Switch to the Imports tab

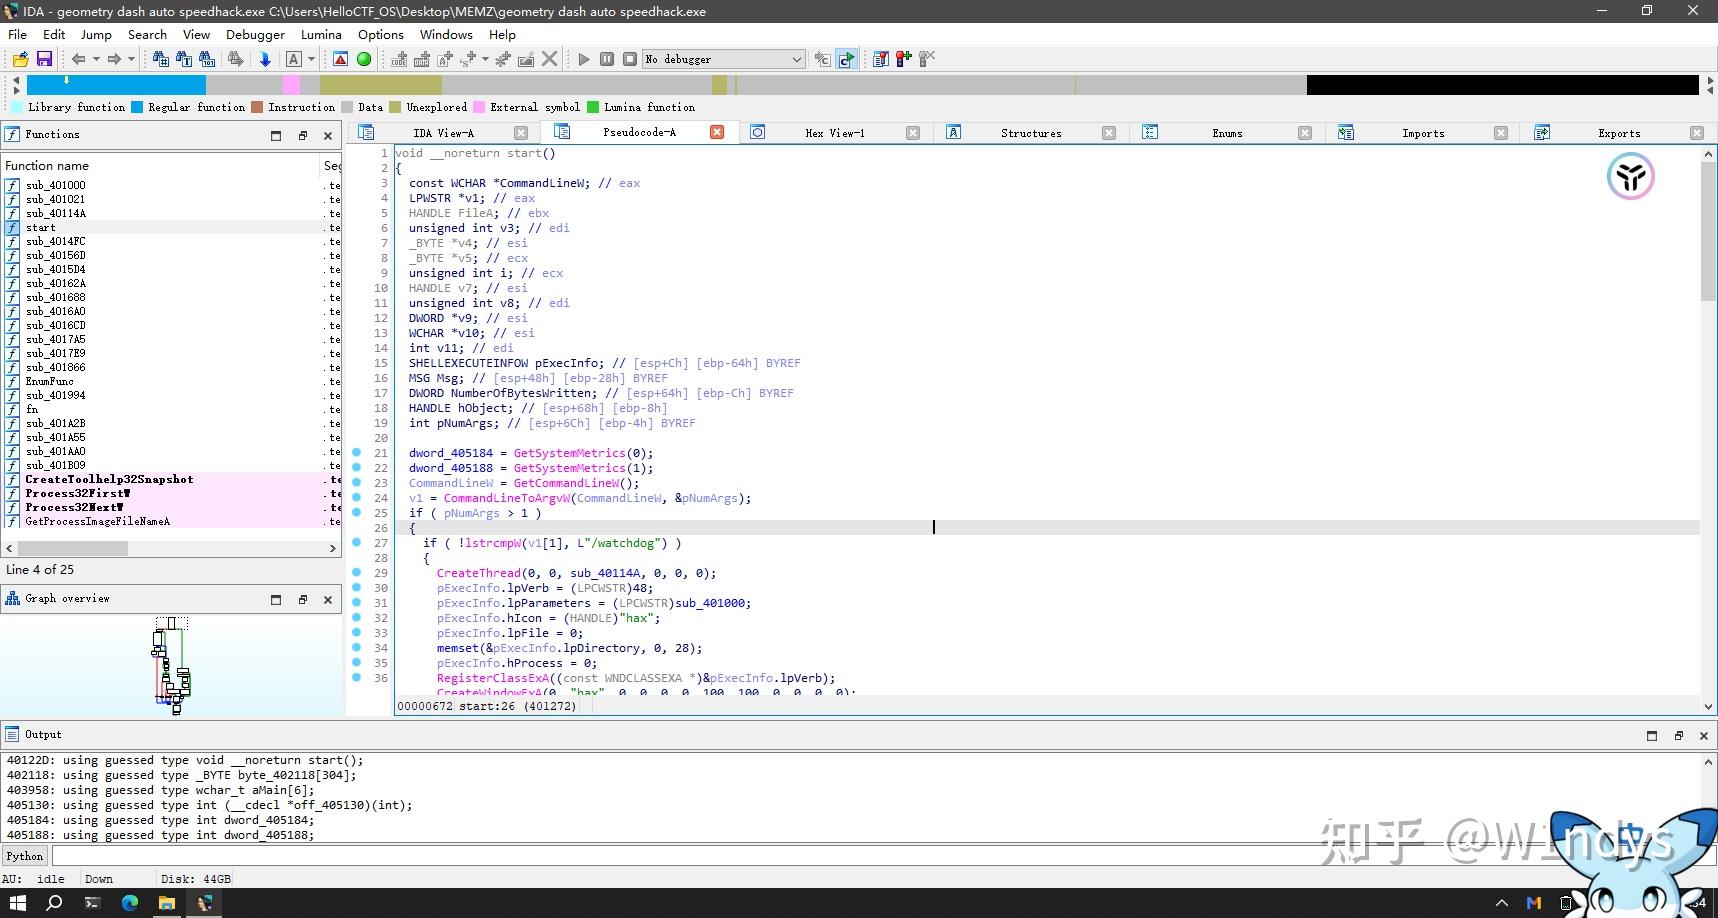click(x=1422, y=133)
